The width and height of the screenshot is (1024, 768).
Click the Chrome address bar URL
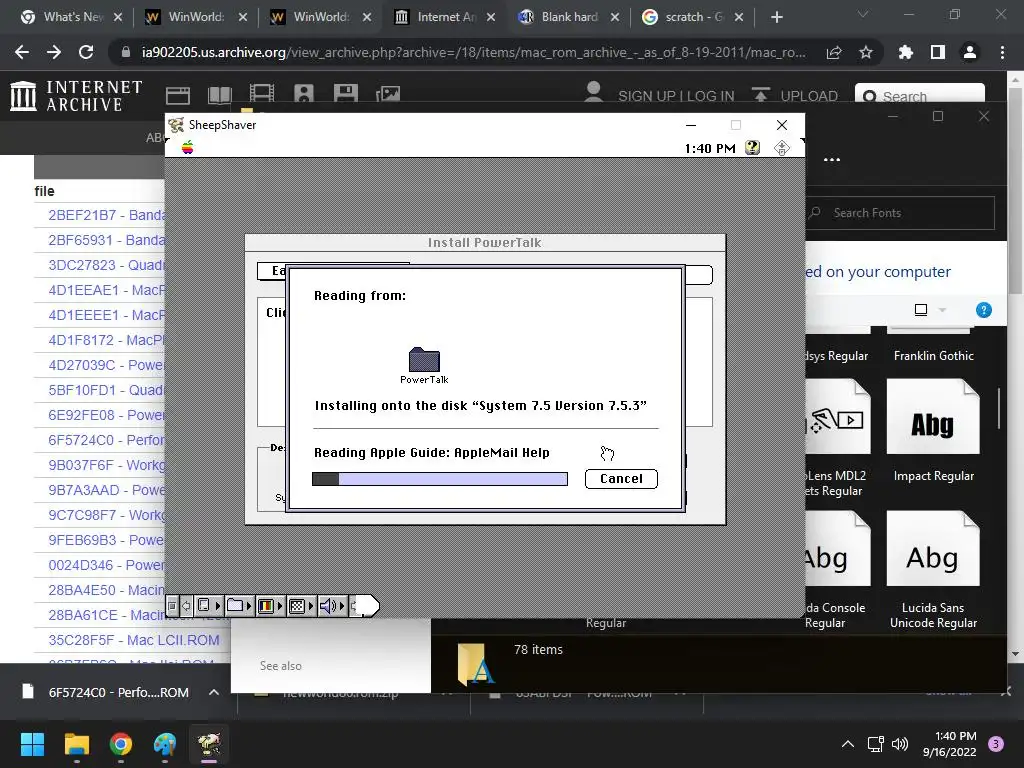pyautogui.click(x=473, y=52)
